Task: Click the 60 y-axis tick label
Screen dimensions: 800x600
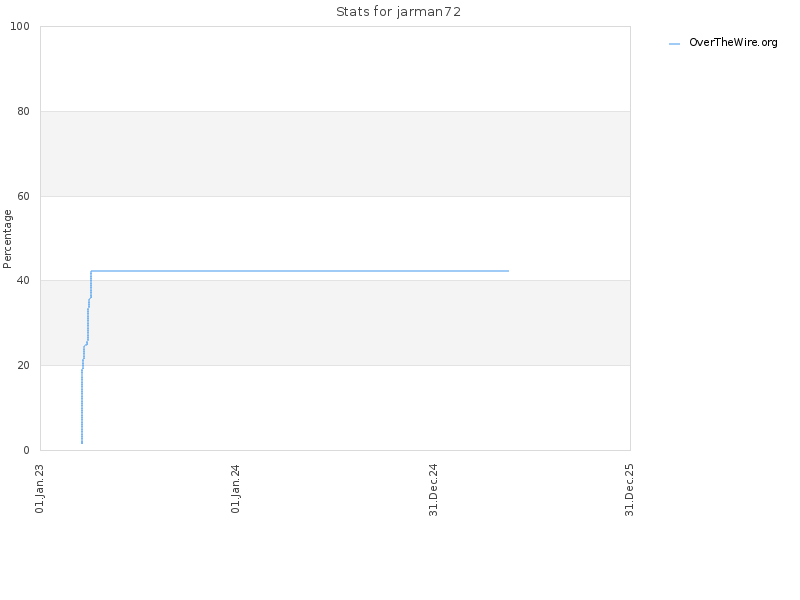Action: coord(23,196)
